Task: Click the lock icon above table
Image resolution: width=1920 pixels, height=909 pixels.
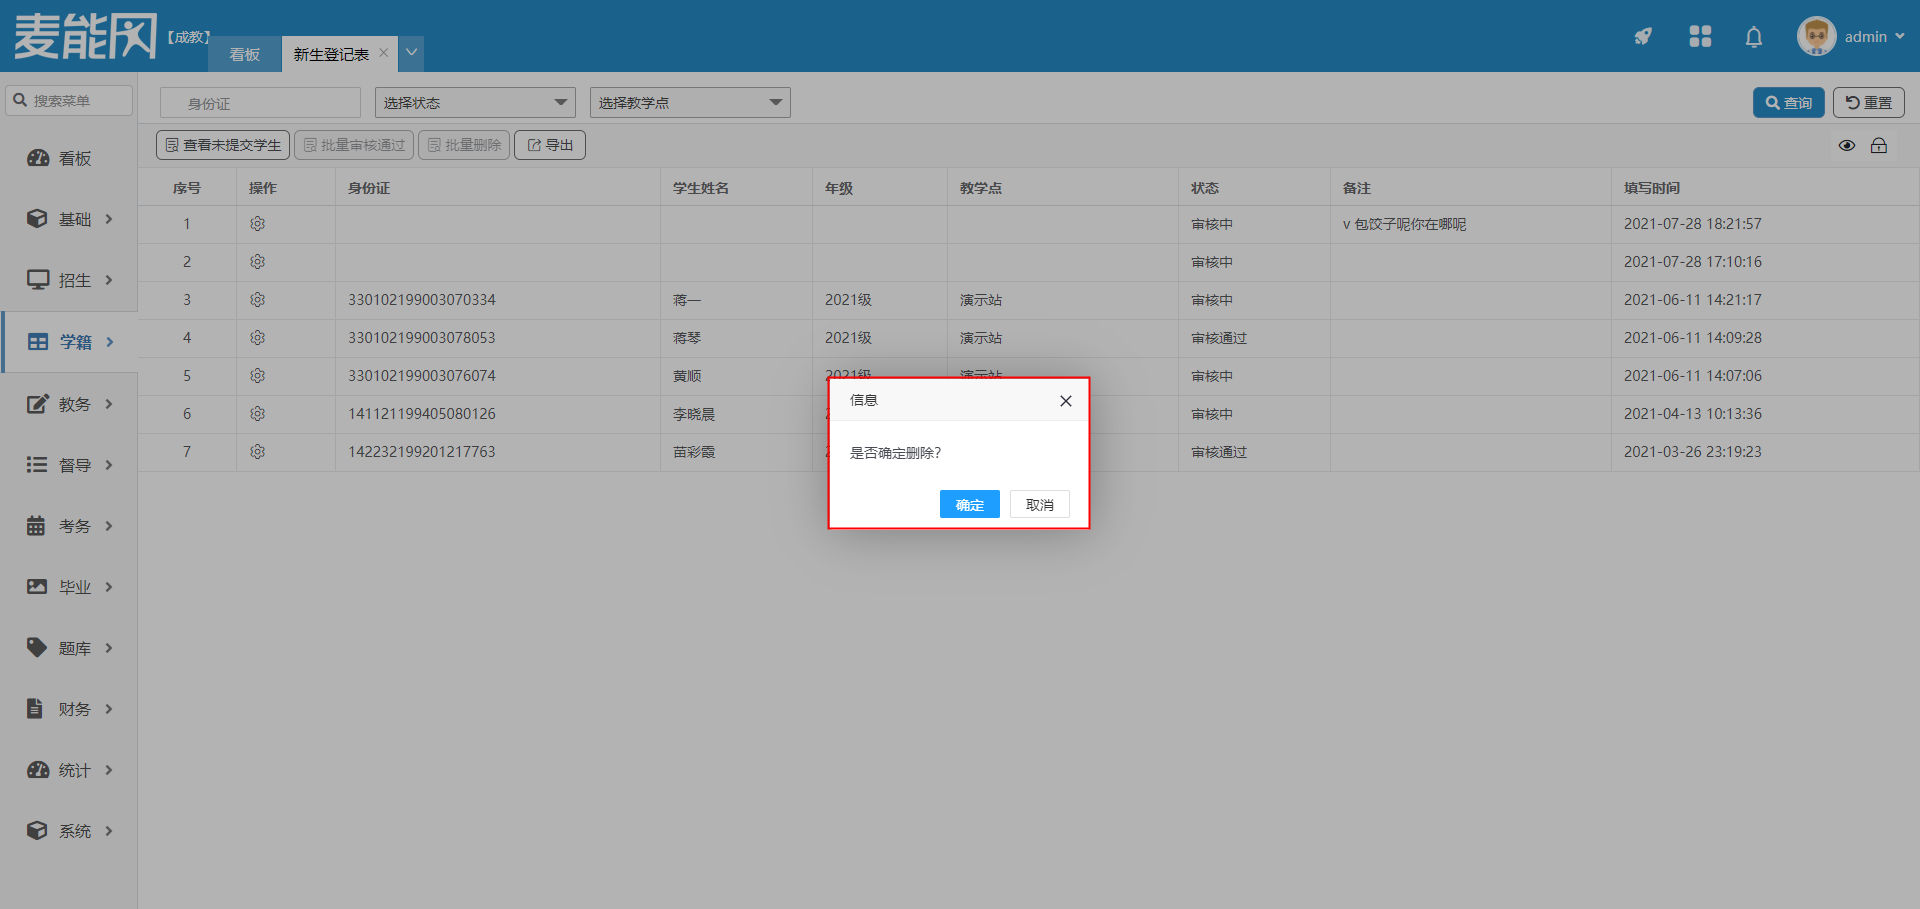Action: click(x=1879, y=146)
